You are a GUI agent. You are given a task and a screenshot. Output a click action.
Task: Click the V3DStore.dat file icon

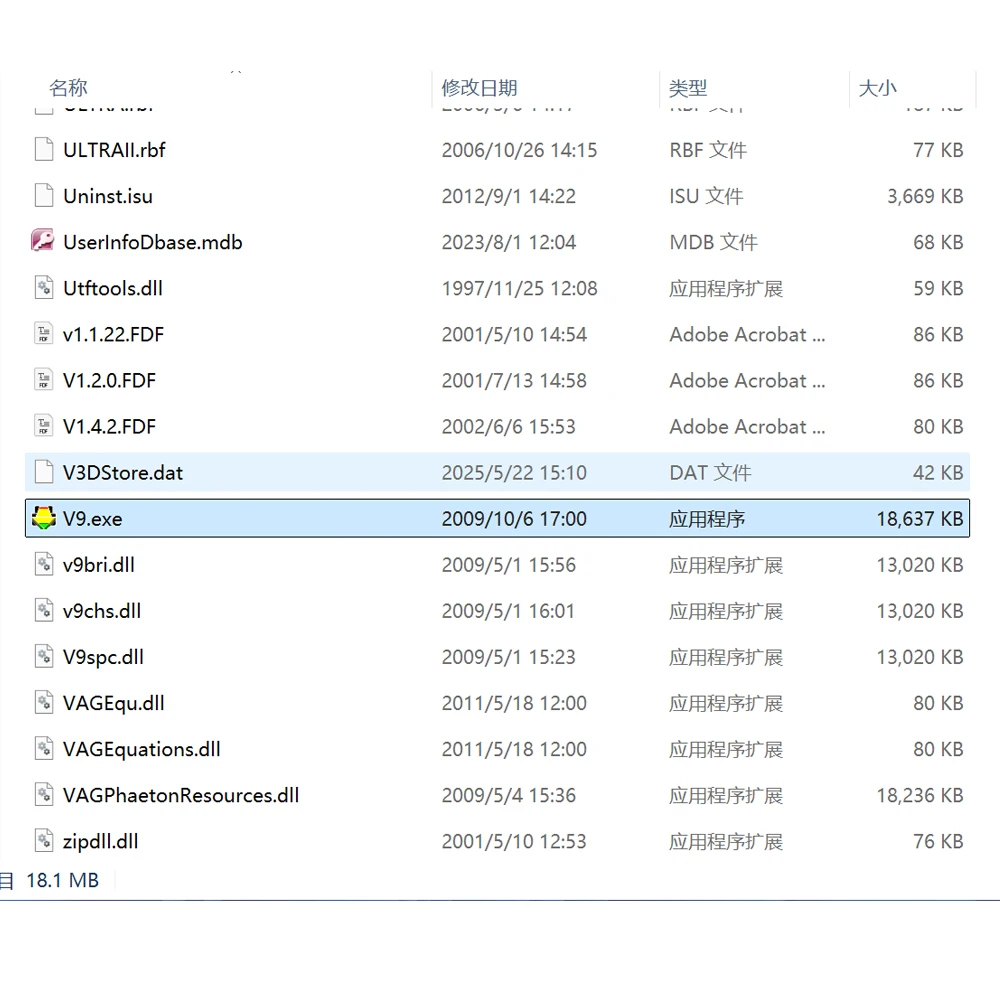coord(43,473)
